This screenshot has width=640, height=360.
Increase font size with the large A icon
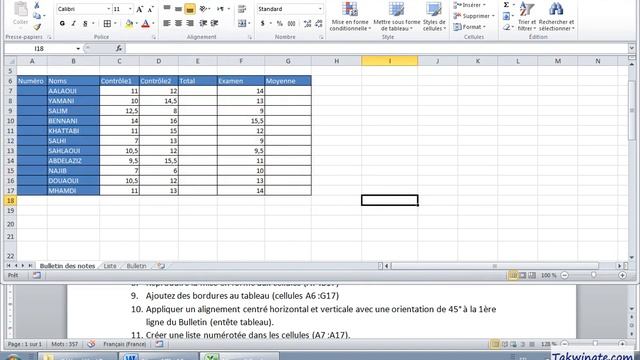(140, 9)
